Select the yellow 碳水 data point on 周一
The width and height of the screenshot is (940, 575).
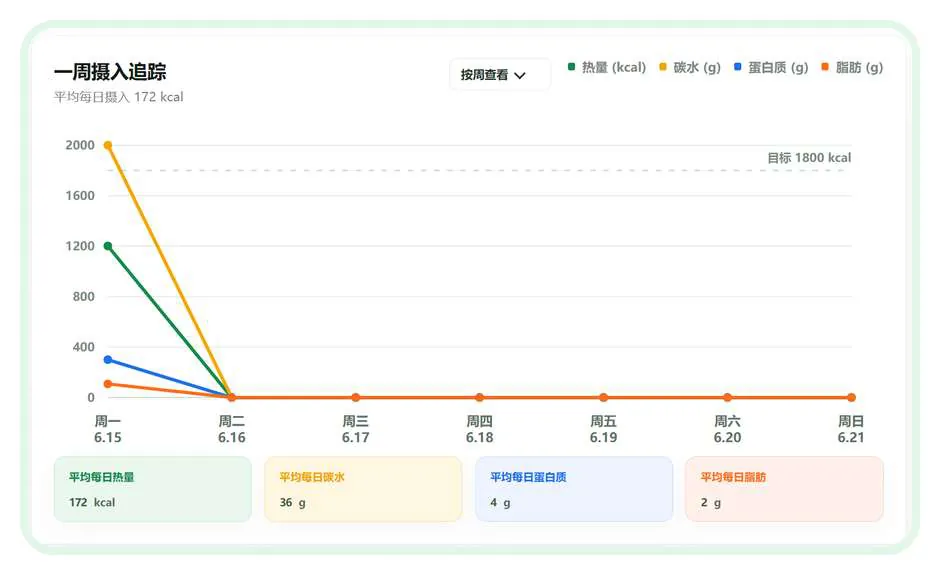tap(108, 145)
